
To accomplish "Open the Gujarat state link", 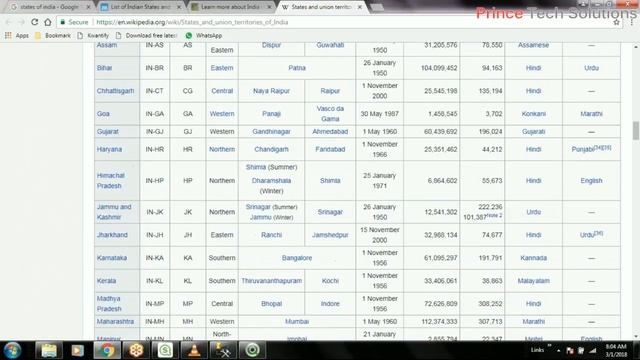I will (108, 131).
